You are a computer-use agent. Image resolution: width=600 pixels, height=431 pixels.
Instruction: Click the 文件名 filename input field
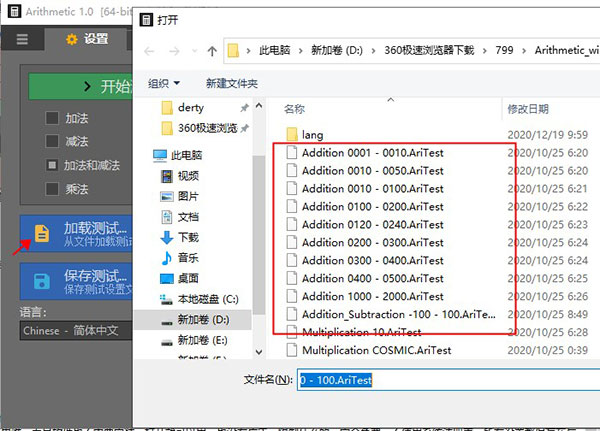445,381
